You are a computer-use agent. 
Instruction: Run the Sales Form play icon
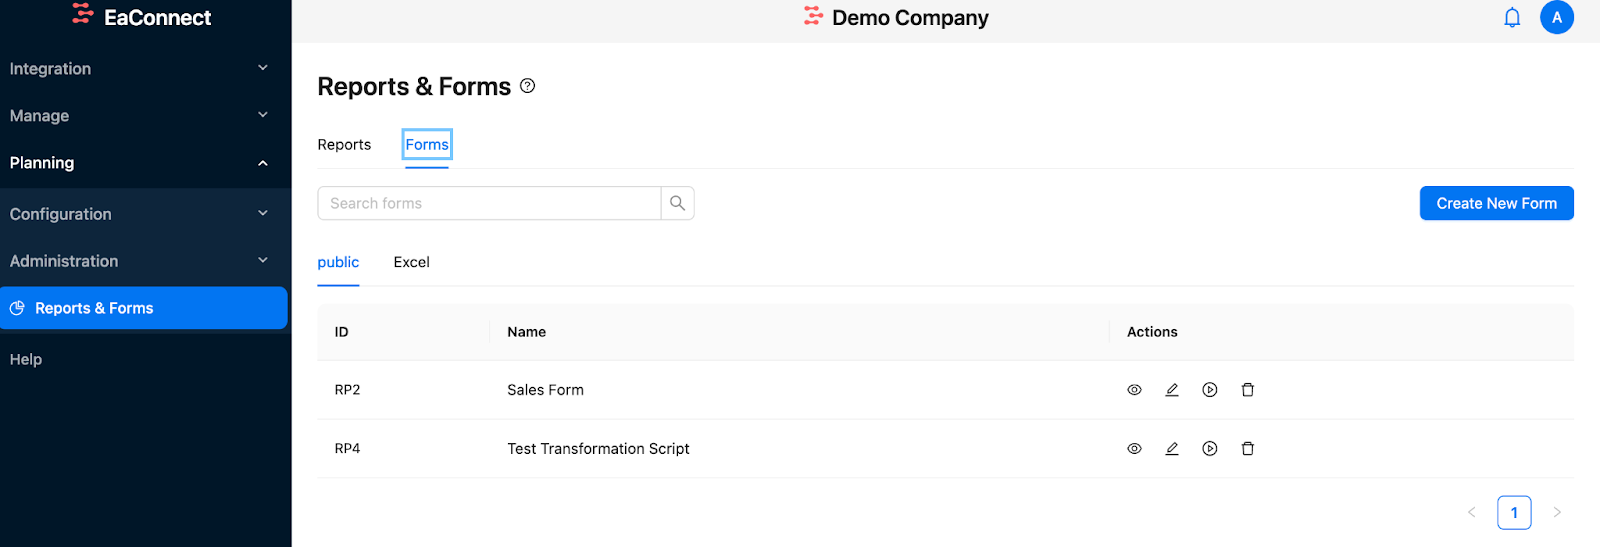(x=1210, y=390)
